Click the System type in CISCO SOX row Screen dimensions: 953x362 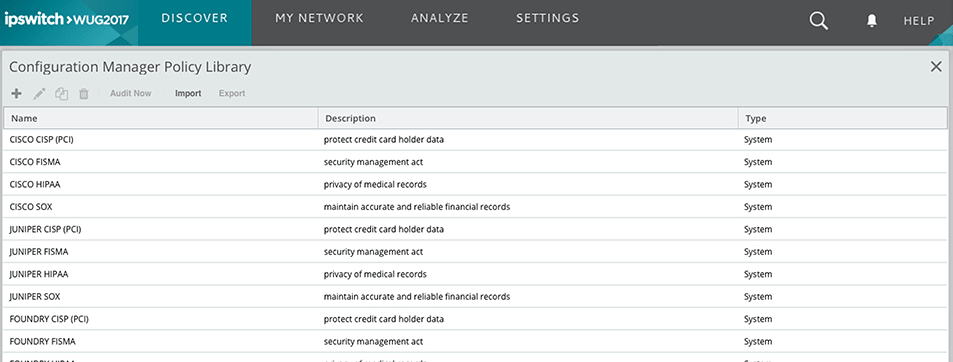point(758,207)
